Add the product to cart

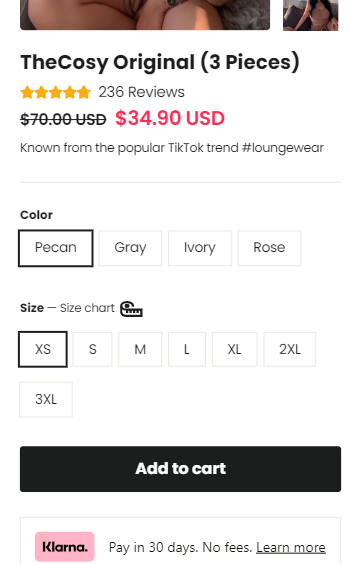180,469
